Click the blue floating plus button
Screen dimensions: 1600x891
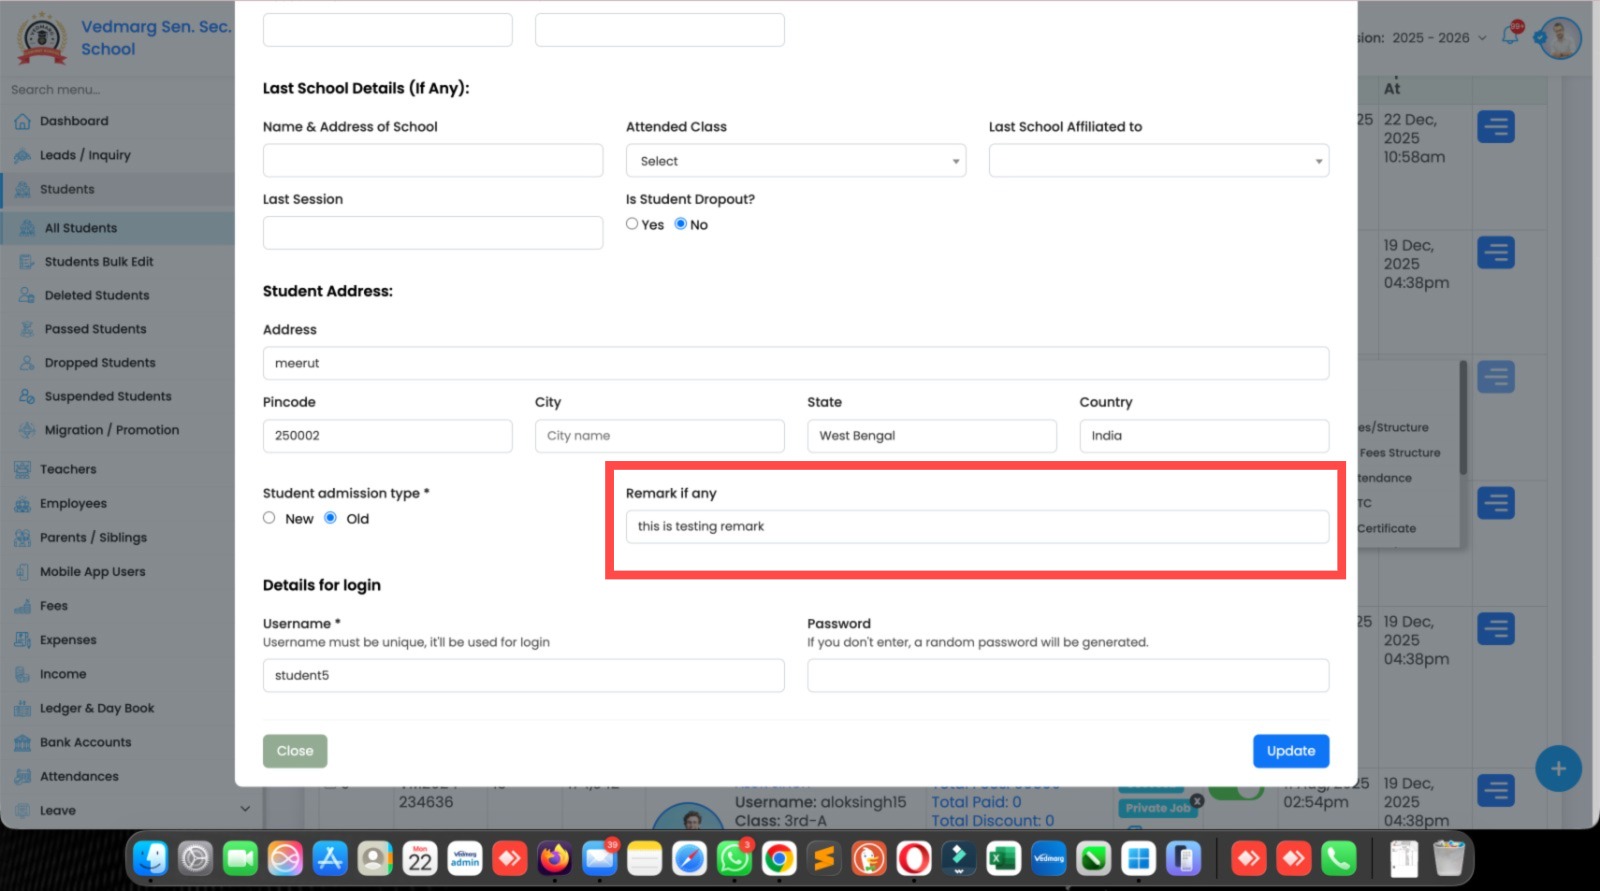1557,769
